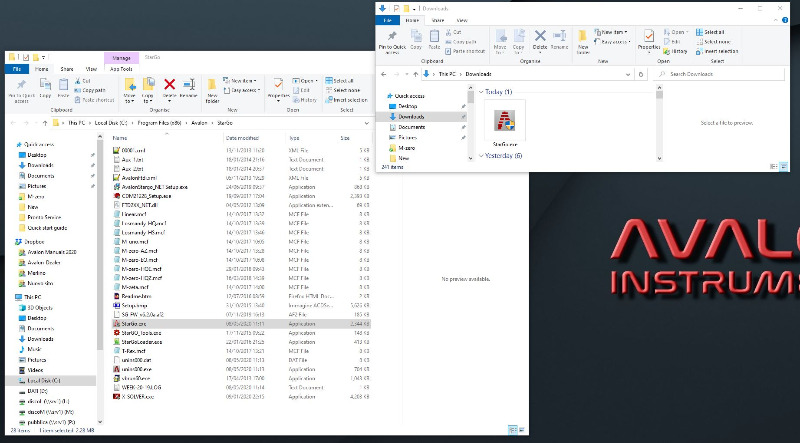Screen dimensions: 800x443
Task: Select the StarGo.exe file row
Action: [x=240, y=324]
